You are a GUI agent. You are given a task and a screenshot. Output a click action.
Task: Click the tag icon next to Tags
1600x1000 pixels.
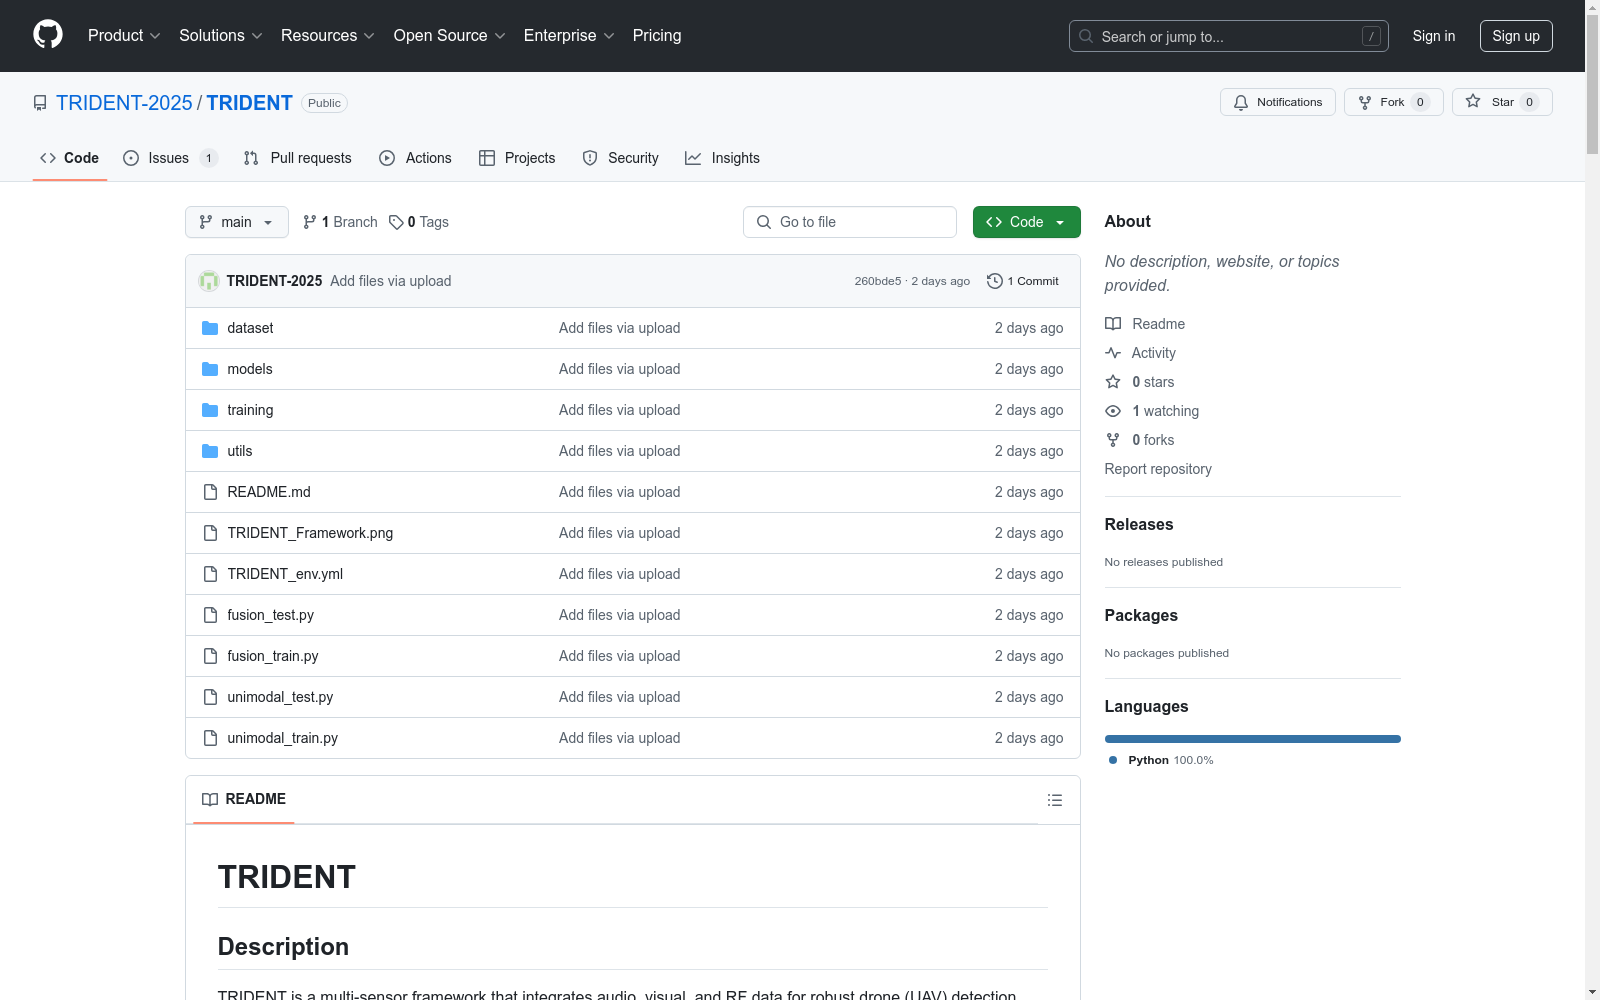(x=396, y=222)
